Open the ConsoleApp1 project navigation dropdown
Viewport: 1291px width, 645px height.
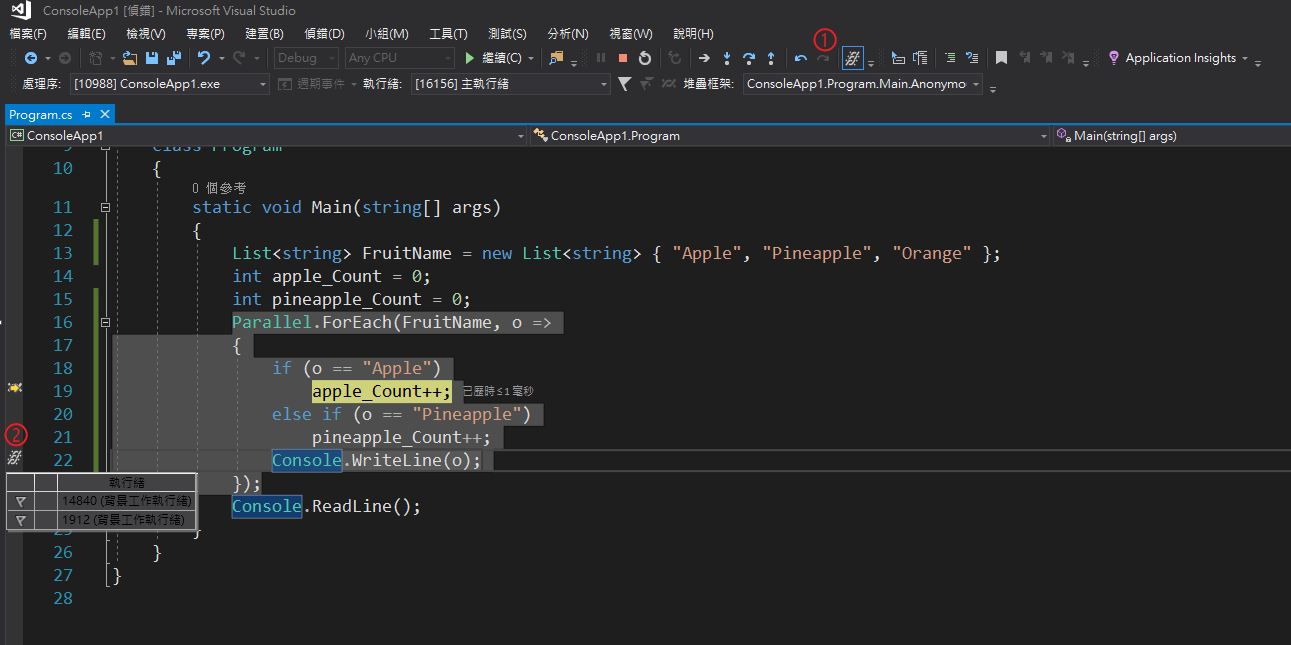coord(267,135)
